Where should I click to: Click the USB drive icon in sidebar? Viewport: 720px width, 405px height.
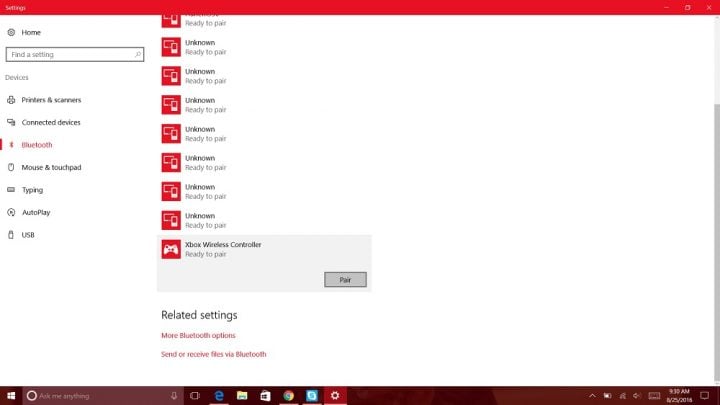click(11, 235)
